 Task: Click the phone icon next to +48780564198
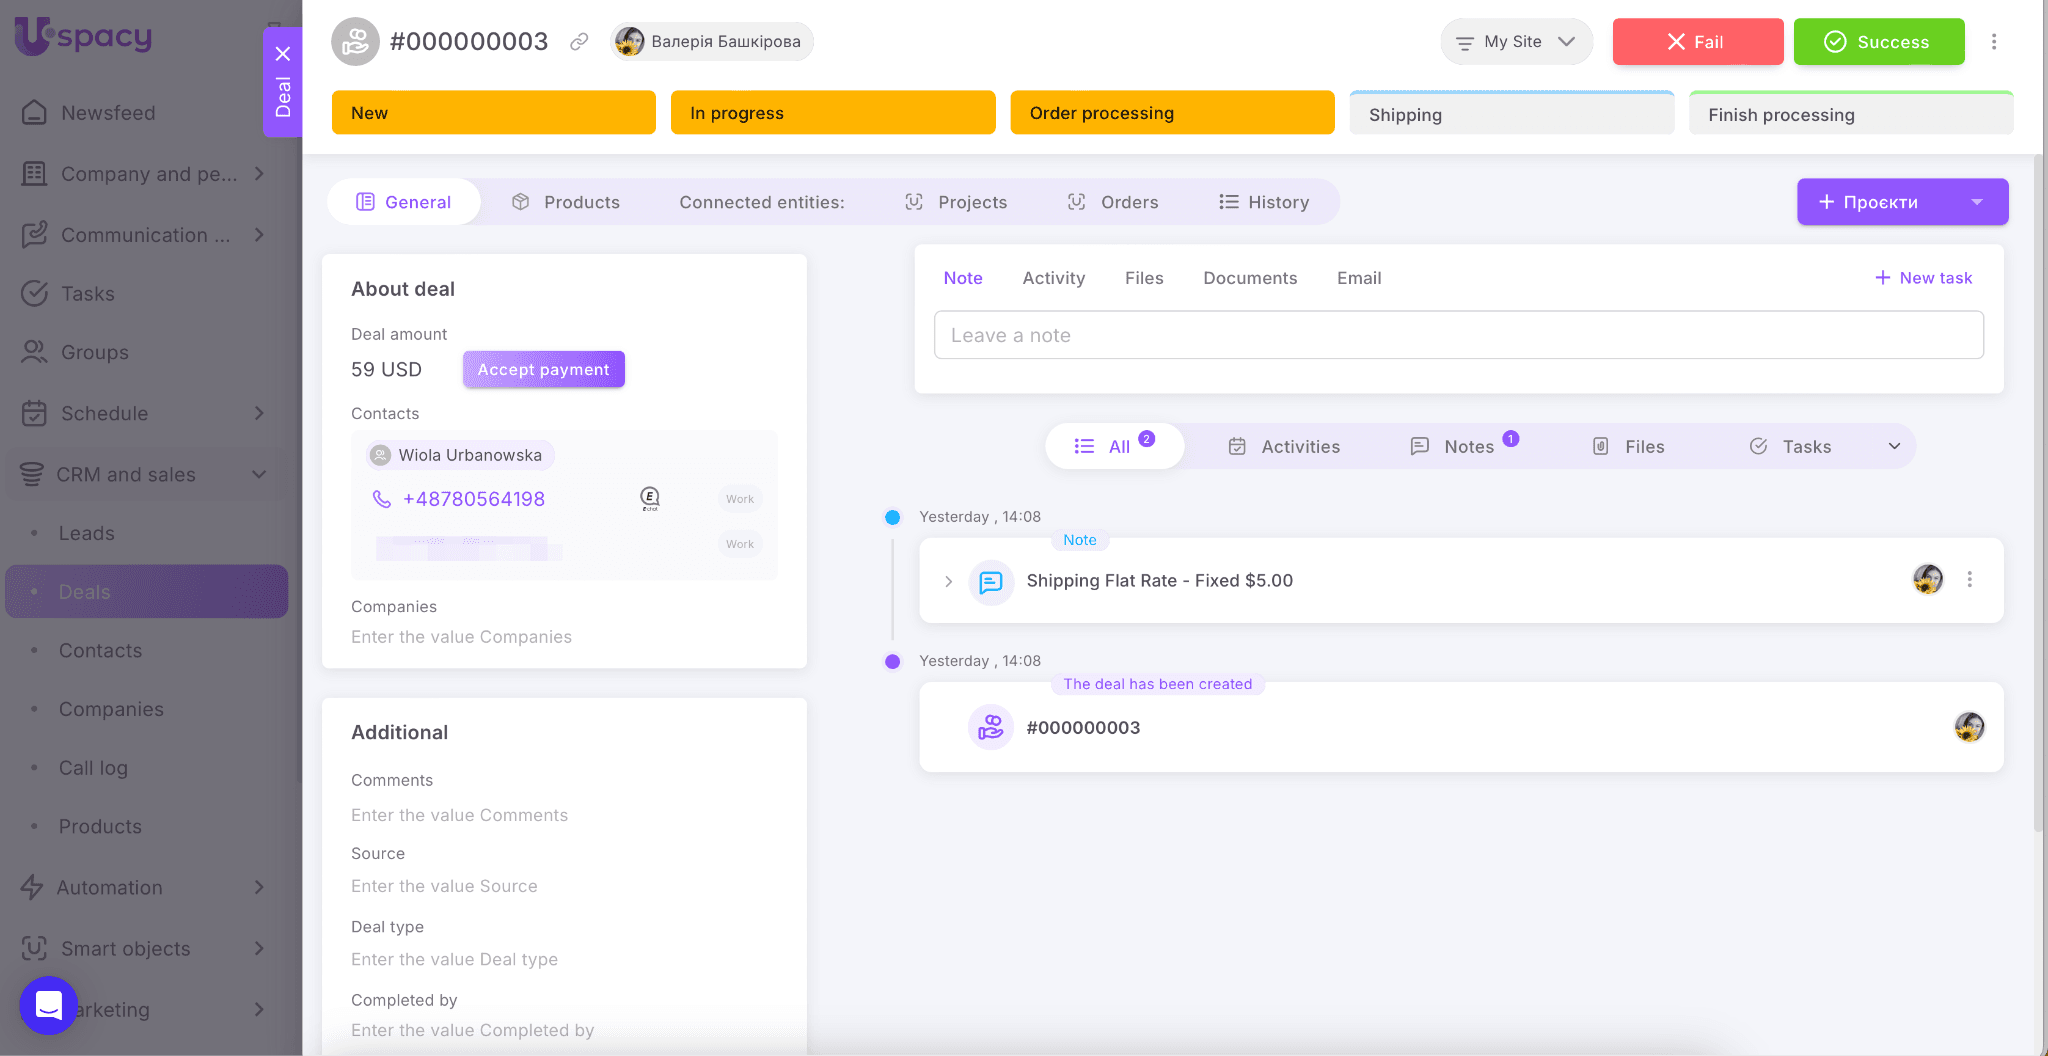click(x=381, y=499)
